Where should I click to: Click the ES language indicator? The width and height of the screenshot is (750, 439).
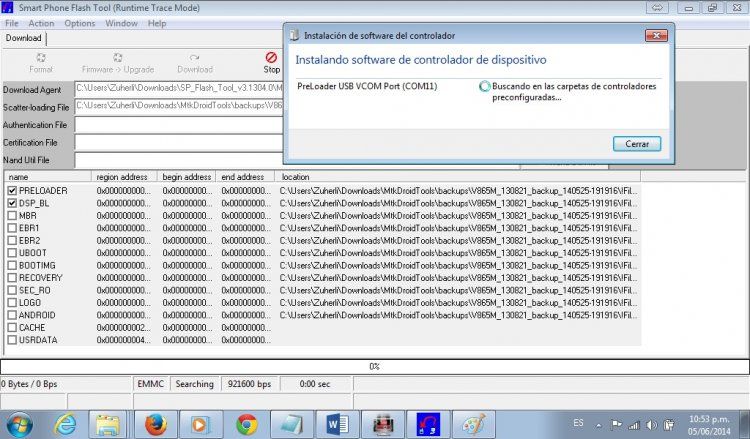pyautogui.click(x=578, y=423)
